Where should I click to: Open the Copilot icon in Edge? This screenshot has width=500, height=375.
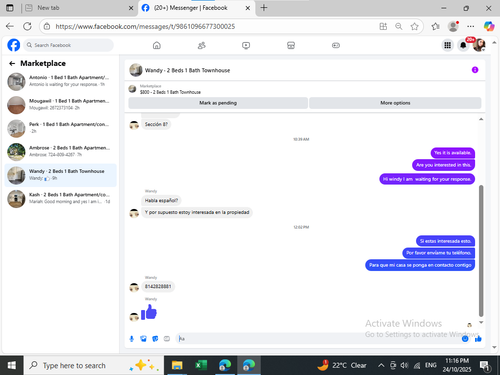click(x=489, y=26)
